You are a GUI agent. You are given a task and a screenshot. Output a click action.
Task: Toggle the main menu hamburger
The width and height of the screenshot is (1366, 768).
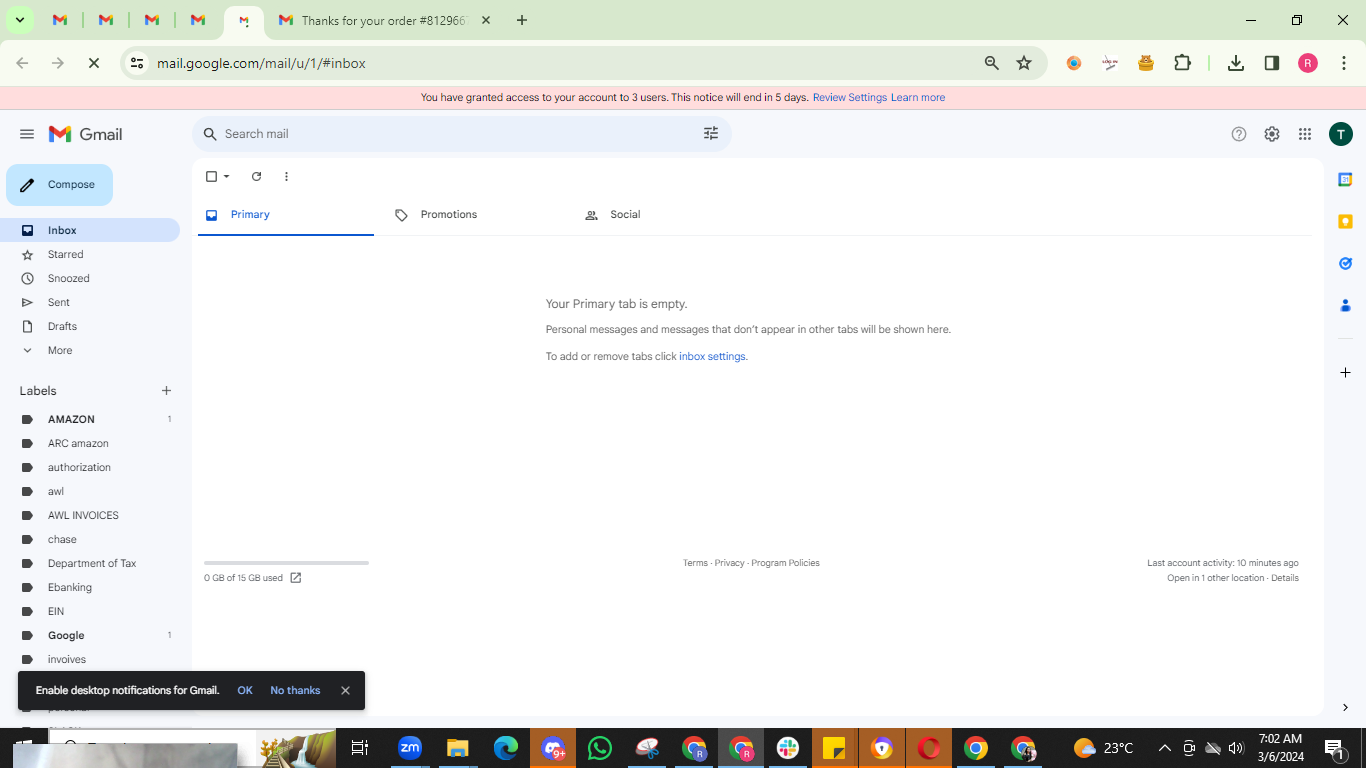click(x=27, y=134)
